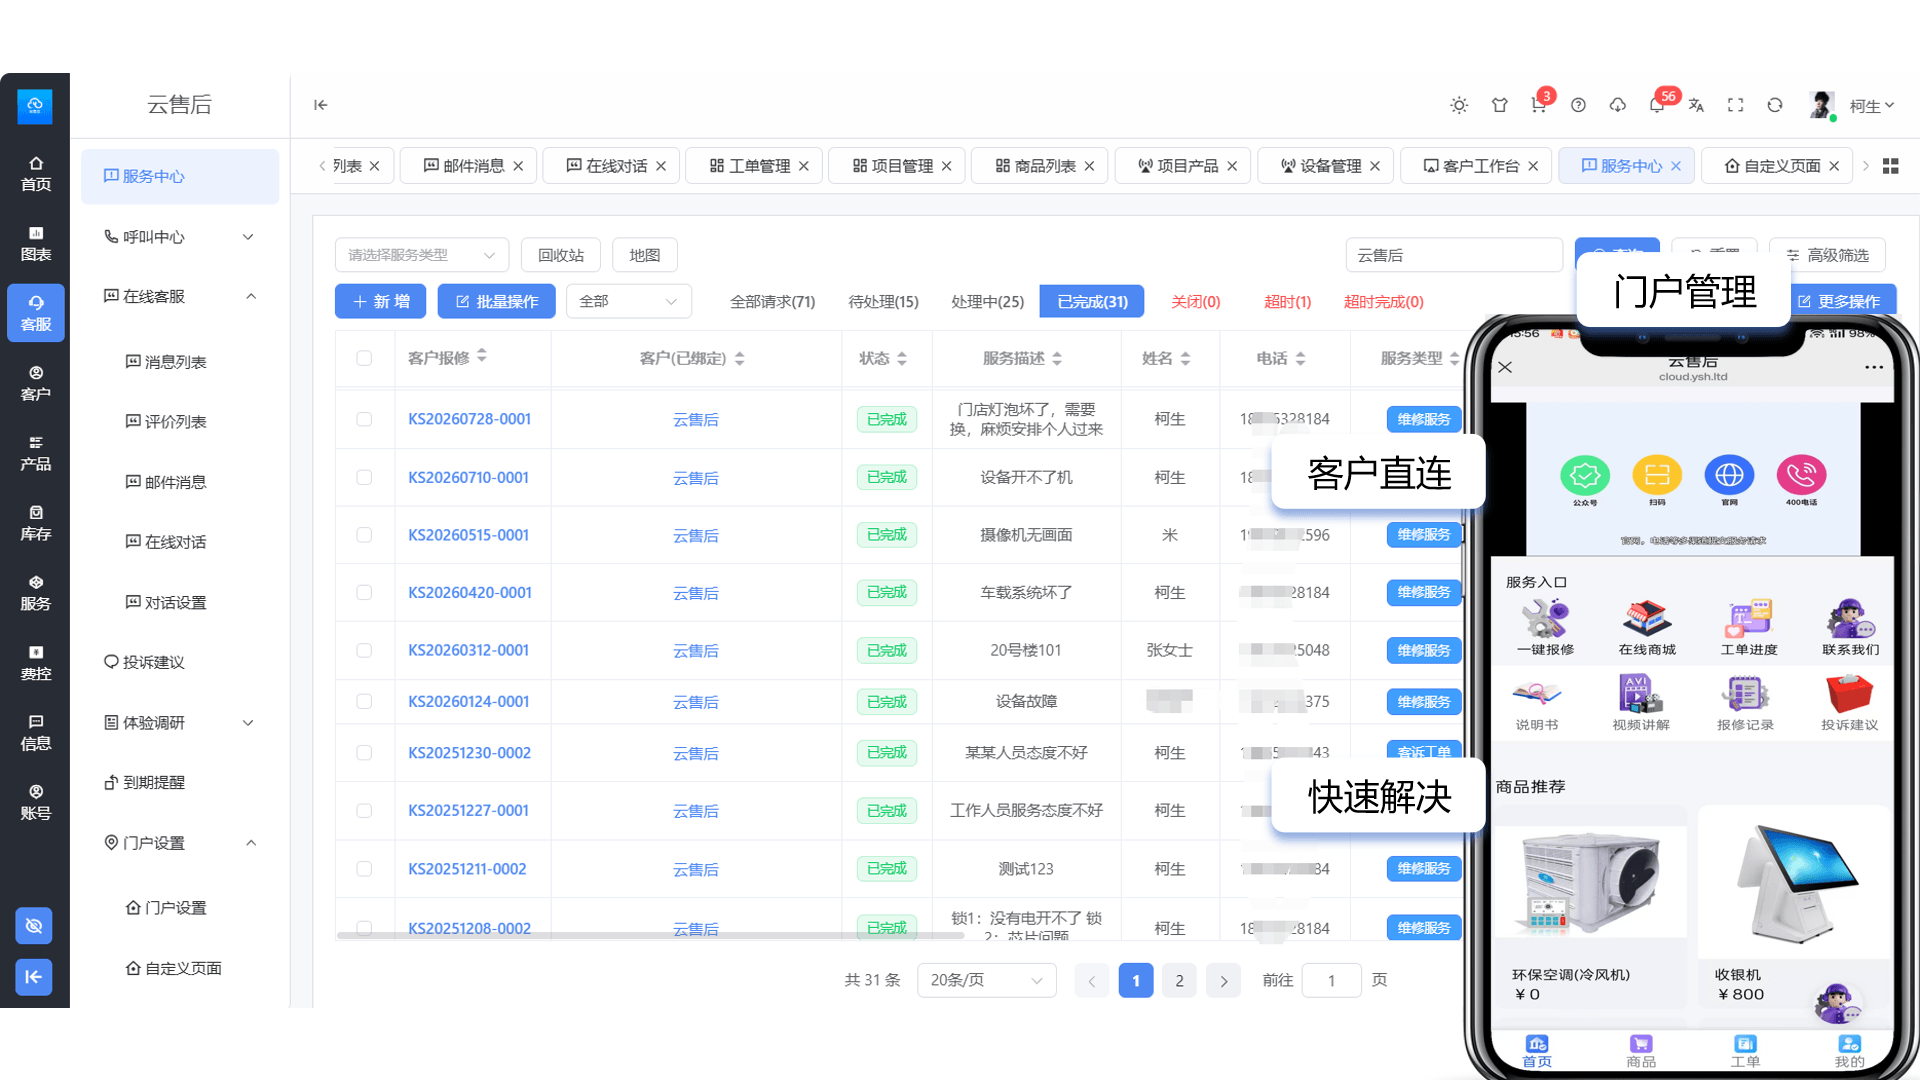The width and height of the screenshot is (1920, 1080).
Task: Toggle the eye-slash visibility button in sidebar
Action: tap(34, 926)
